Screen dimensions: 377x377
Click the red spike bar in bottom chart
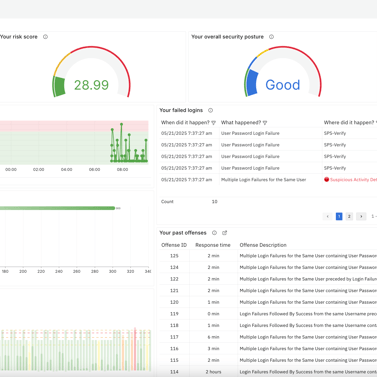tap(135, 349)
